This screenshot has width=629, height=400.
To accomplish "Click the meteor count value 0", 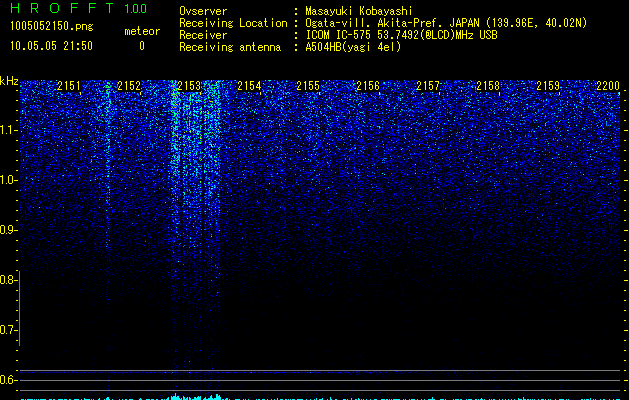I will [142, 46].
